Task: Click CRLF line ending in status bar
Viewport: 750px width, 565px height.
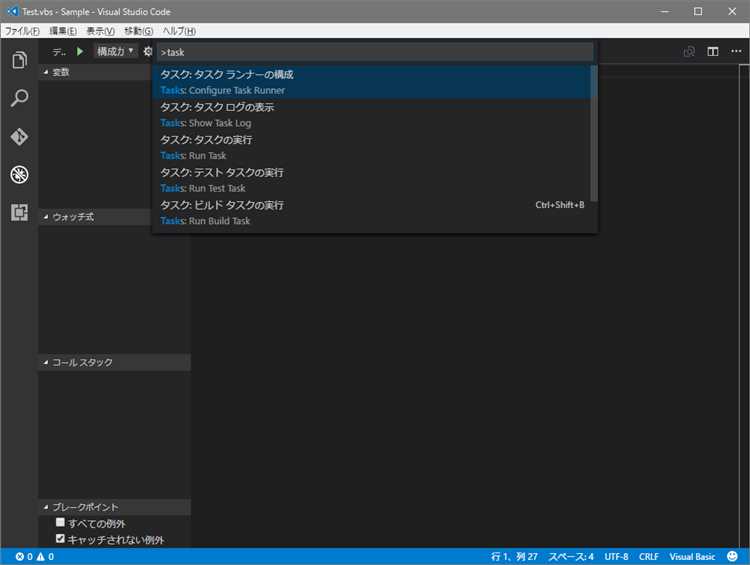Action: [x=649, y=556]
